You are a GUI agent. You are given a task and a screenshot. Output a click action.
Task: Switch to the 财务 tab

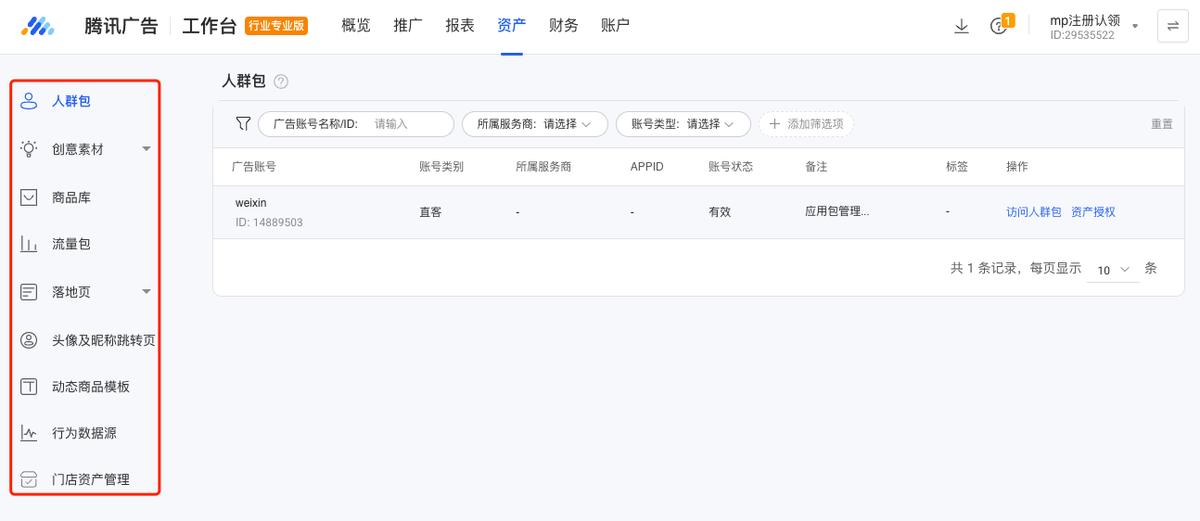[x=564, y=26]
